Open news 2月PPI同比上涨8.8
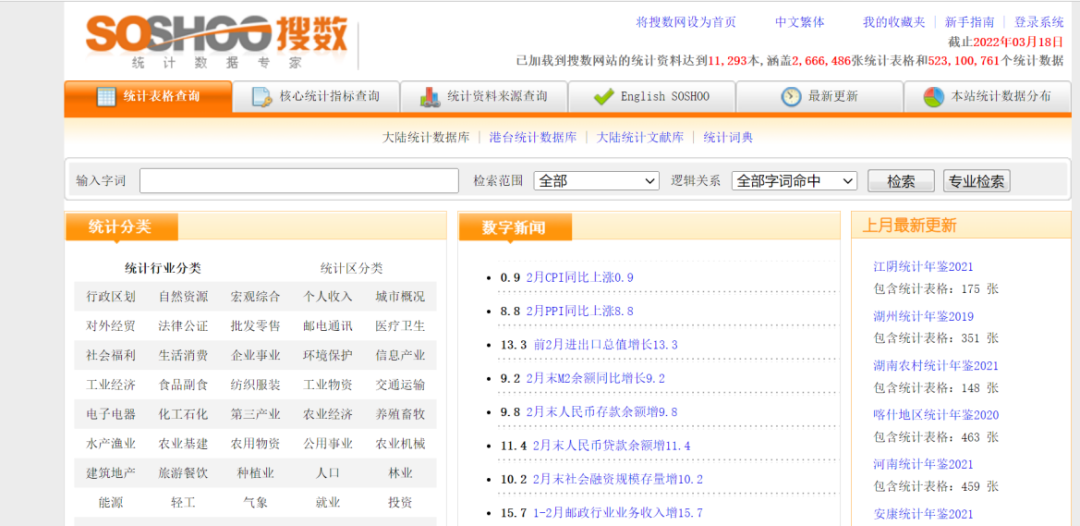Image resolution: width=1080 pixels, height=526 pixels. click(x=579, y=311)
